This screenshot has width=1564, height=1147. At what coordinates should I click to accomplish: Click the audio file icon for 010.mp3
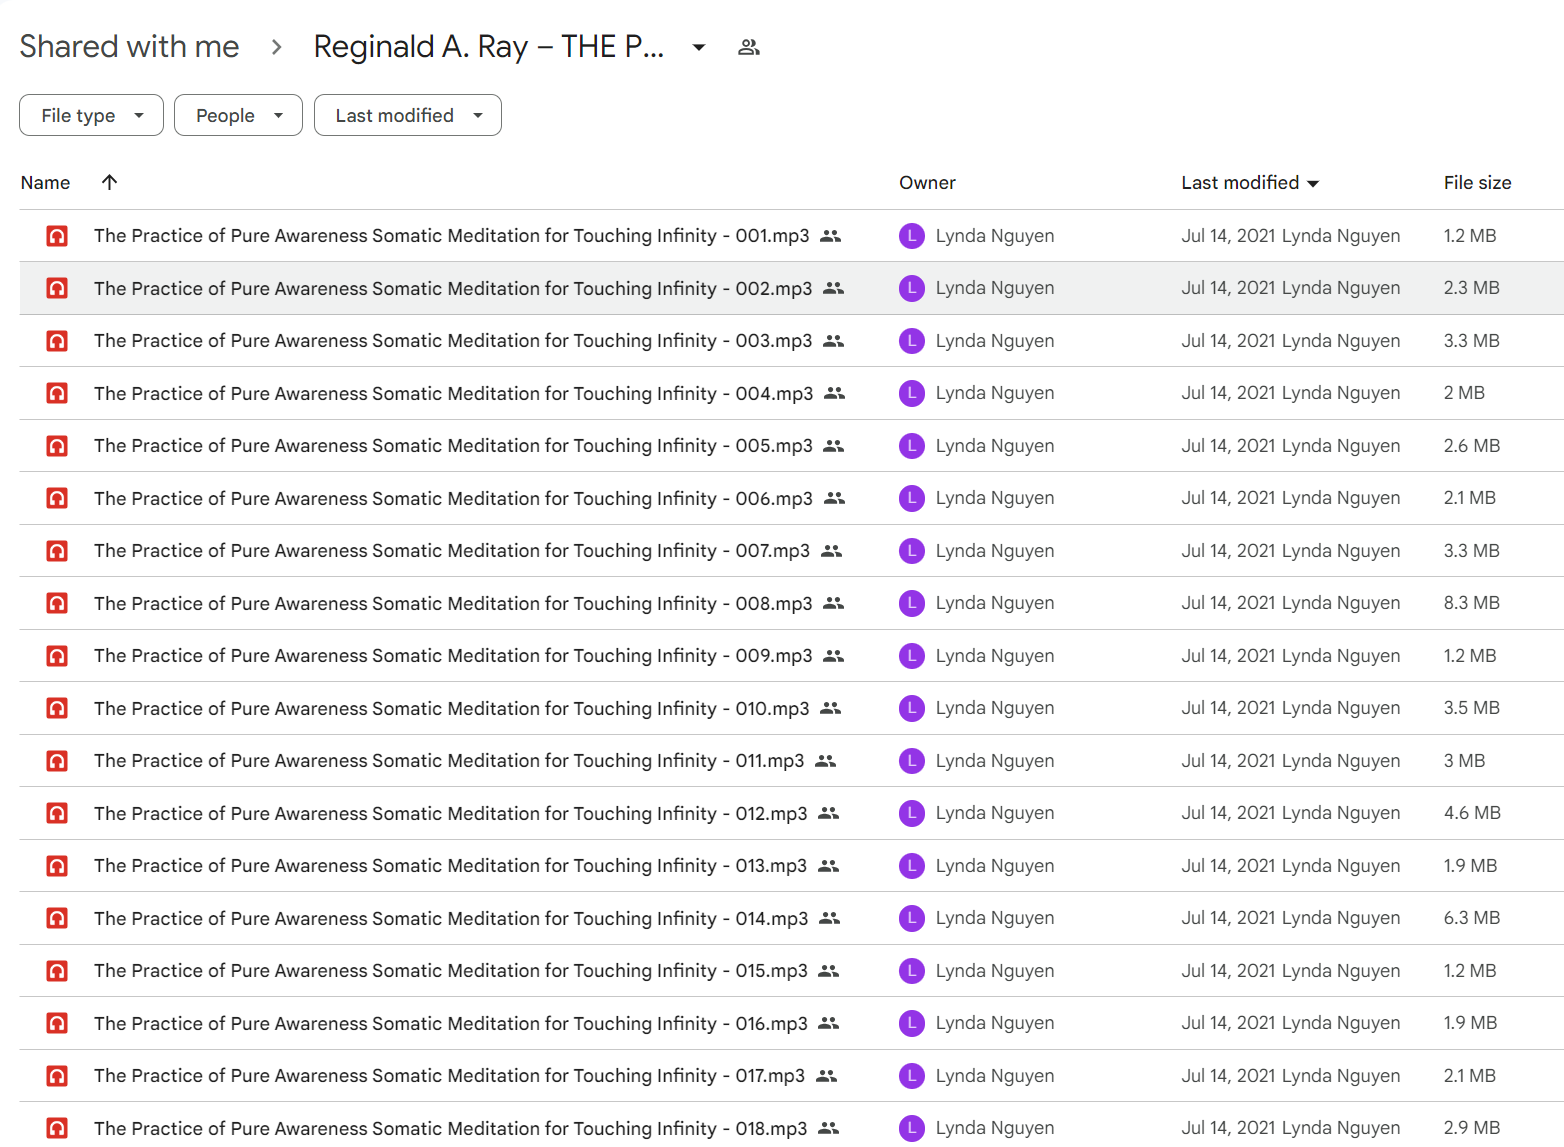click(x=57, y=708)
